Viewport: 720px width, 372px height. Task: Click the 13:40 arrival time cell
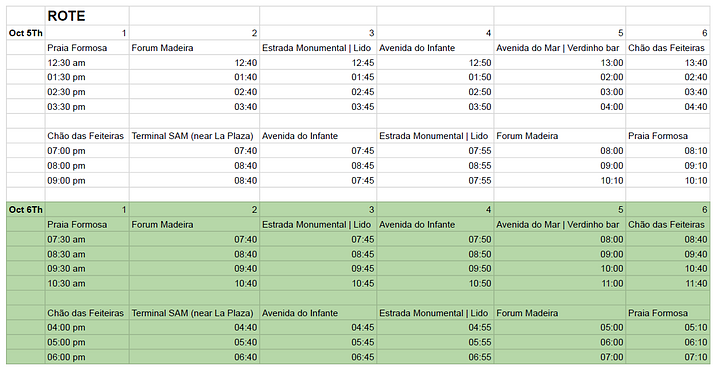click(668, 62)
